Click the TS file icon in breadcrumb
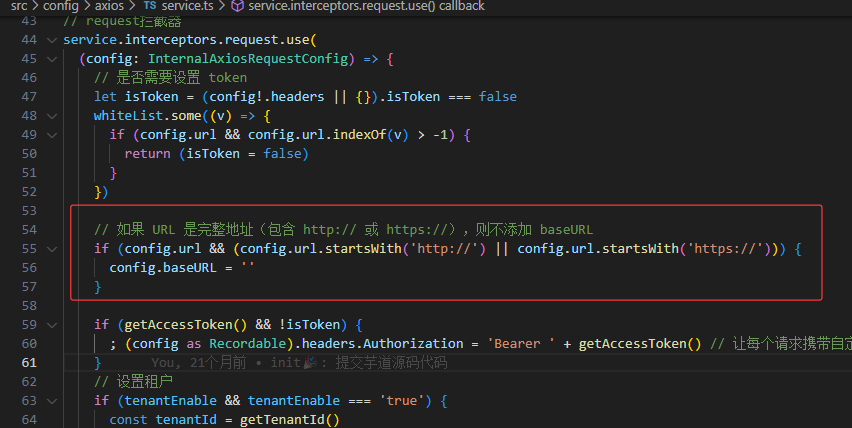 (150, 6)
